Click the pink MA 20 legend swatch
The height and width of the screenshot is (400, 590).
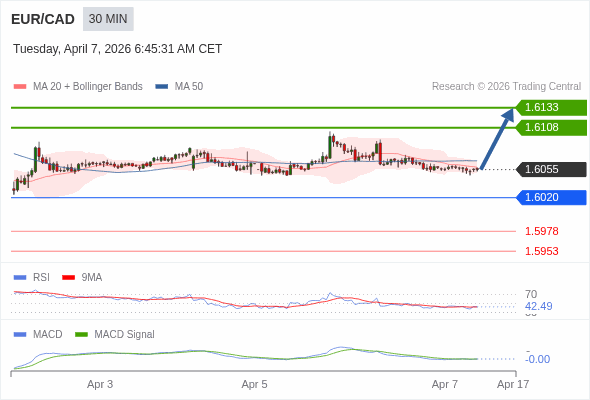[x=20, y=87]
